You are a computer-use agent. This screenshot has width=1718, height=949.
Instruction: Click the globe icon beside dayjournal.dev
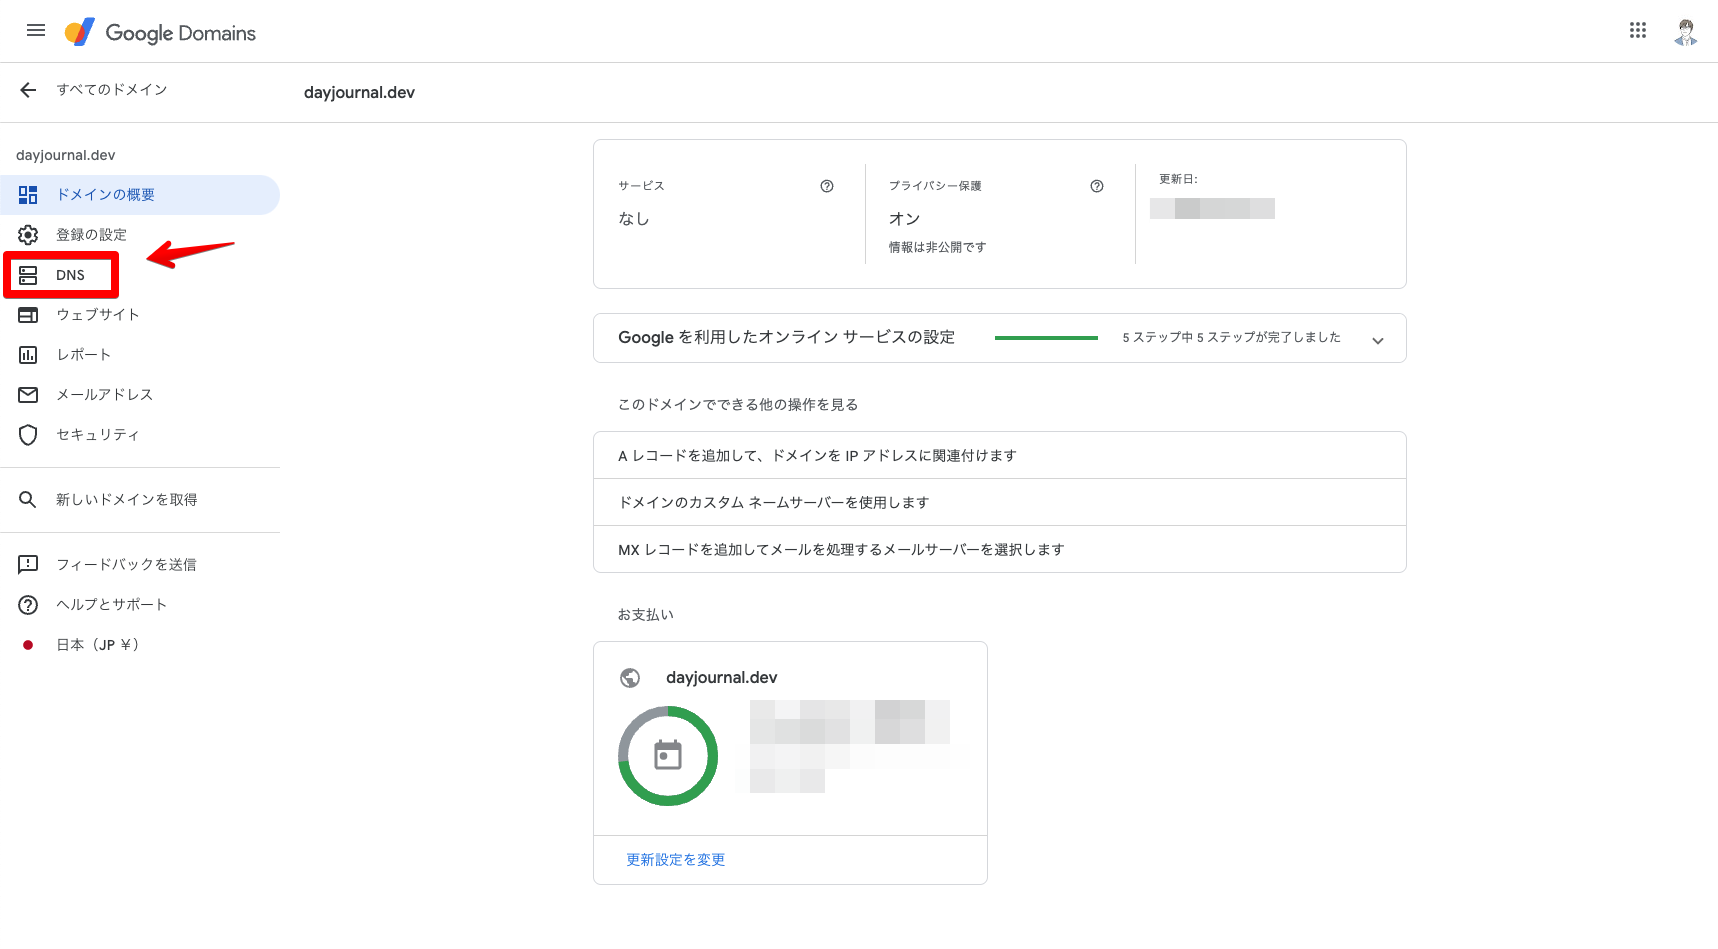click(x=630, y=678)
